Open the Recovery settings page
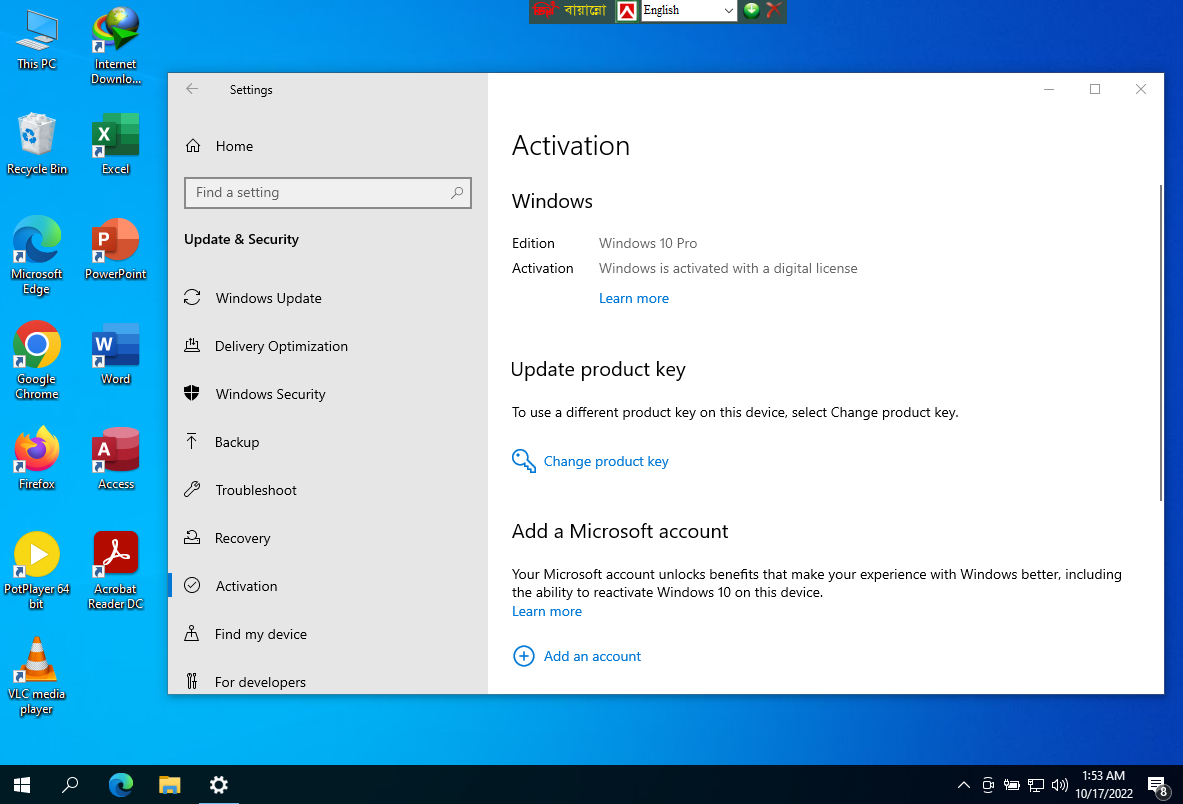Viewport: 1183px width, 804px height. click(x=242, y=538)
